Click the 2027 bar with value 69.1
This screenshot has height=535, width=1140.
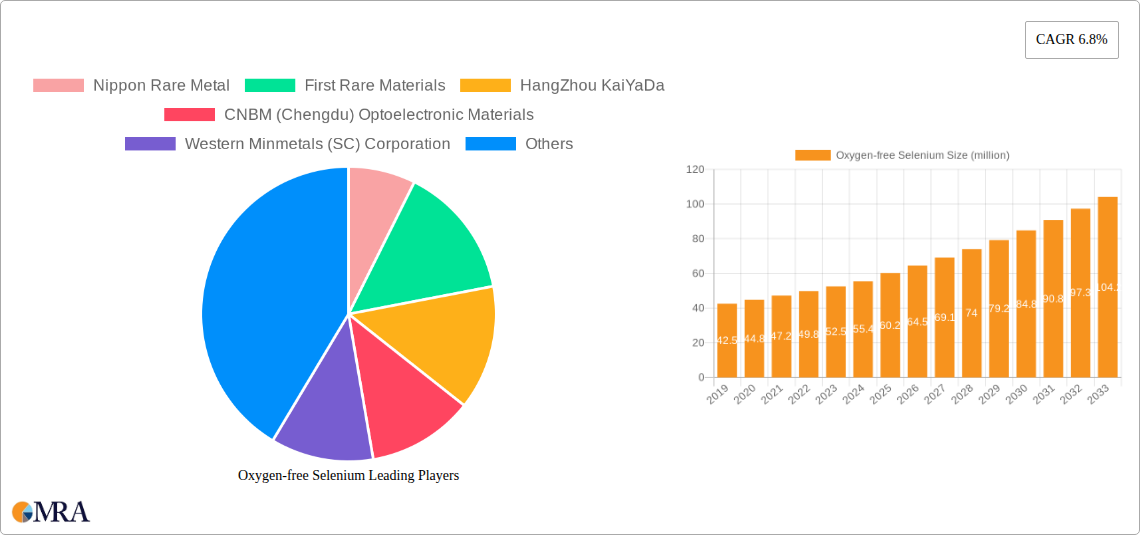(944, 318)
